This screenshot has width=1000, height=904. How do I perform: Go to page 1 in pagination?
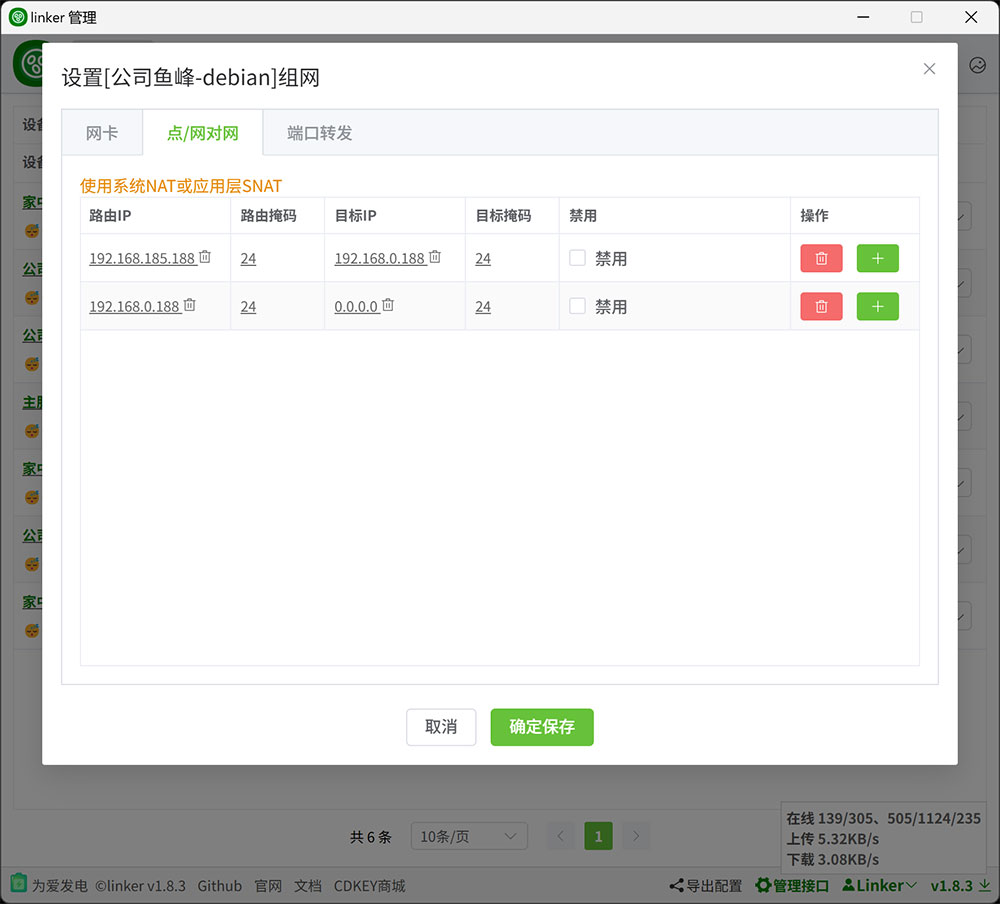(598, 836)
